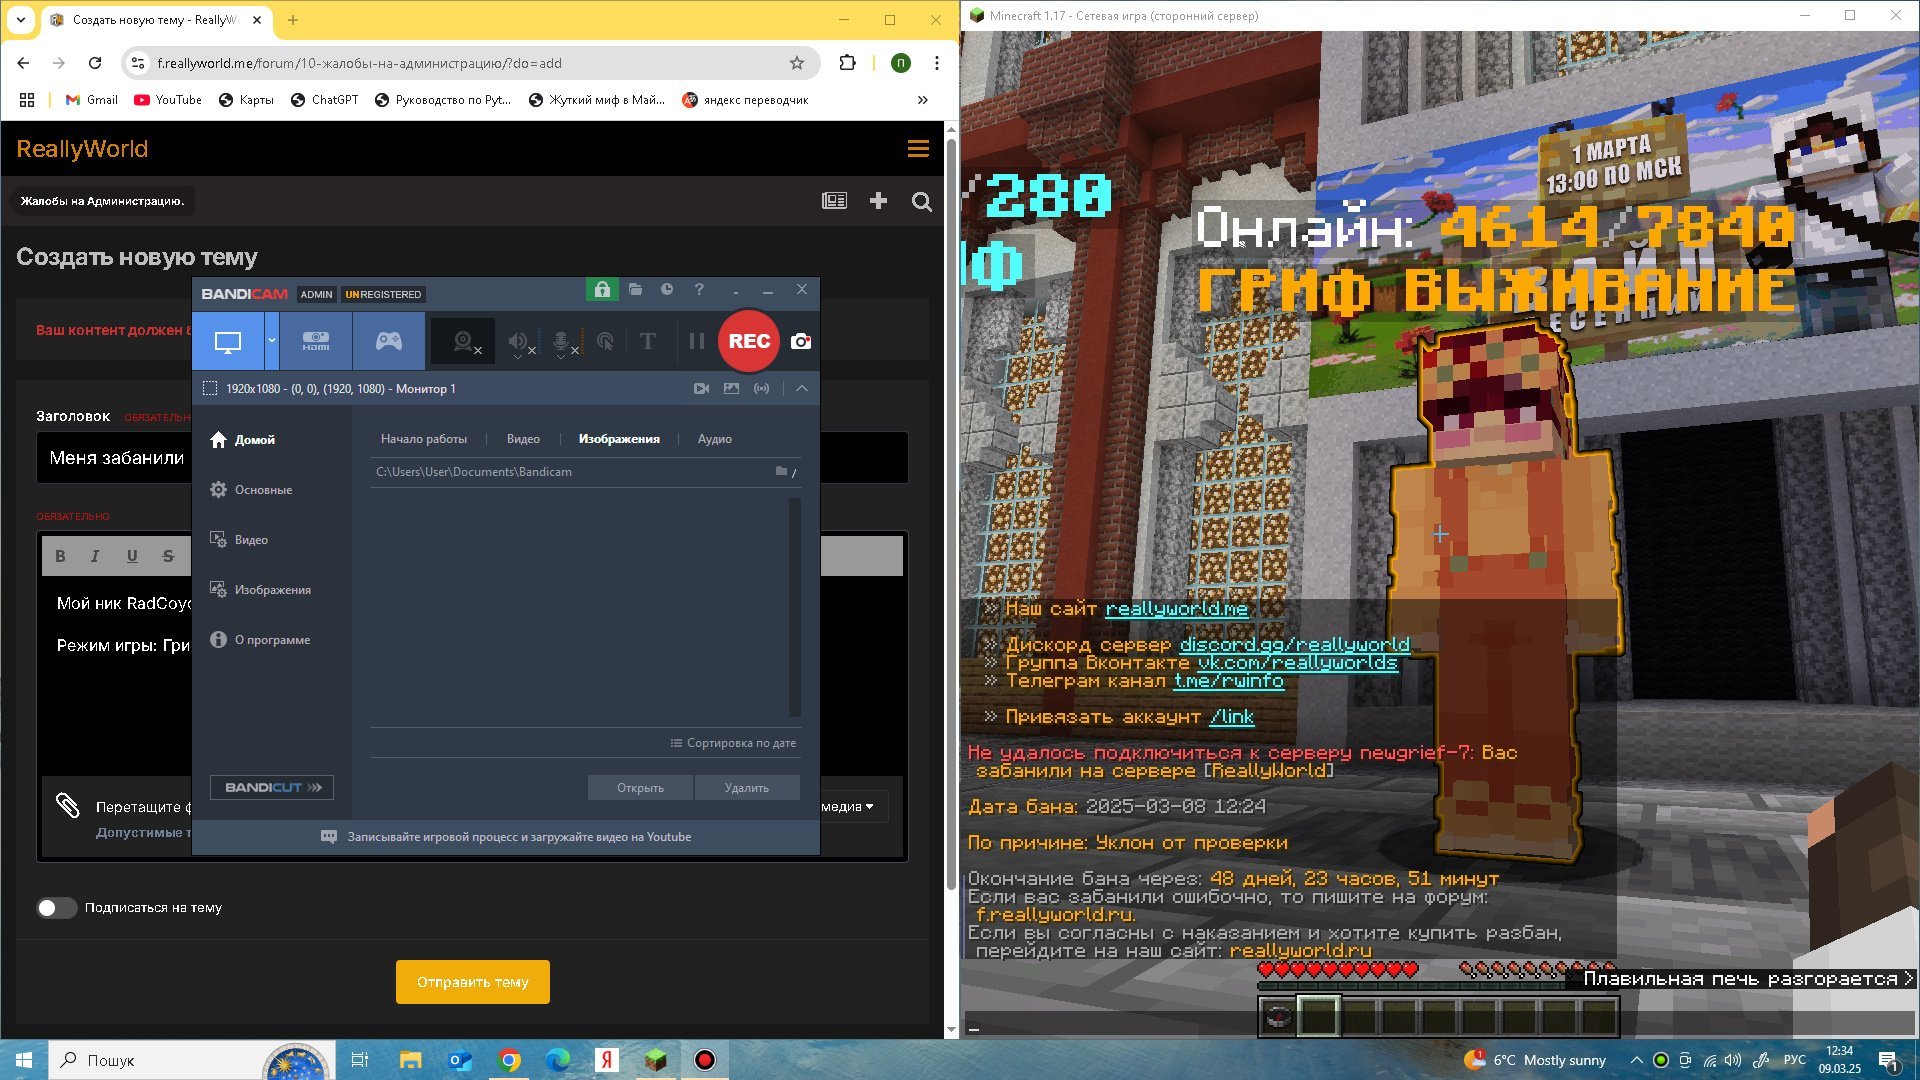Open Bandicam output folder icon in title bar
Screen dimensions: 1920x1080
point(635,289)
